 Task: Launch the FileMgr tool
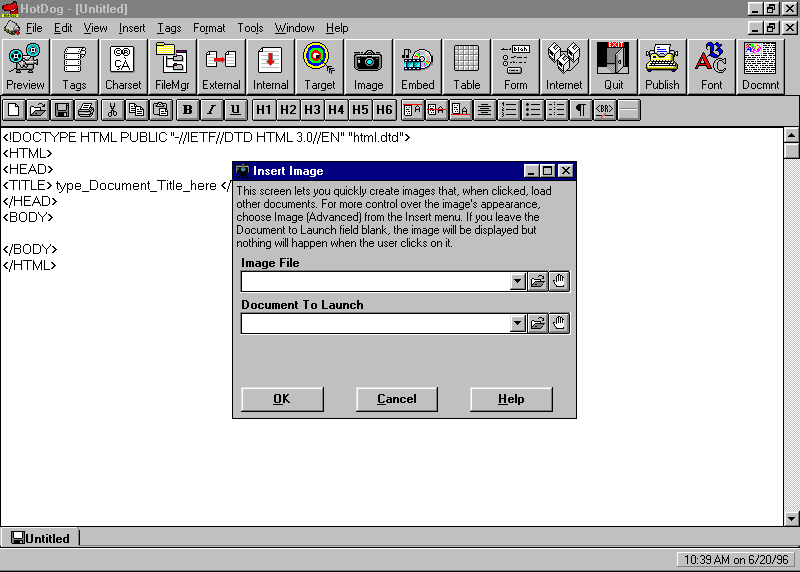pos(172,67)
